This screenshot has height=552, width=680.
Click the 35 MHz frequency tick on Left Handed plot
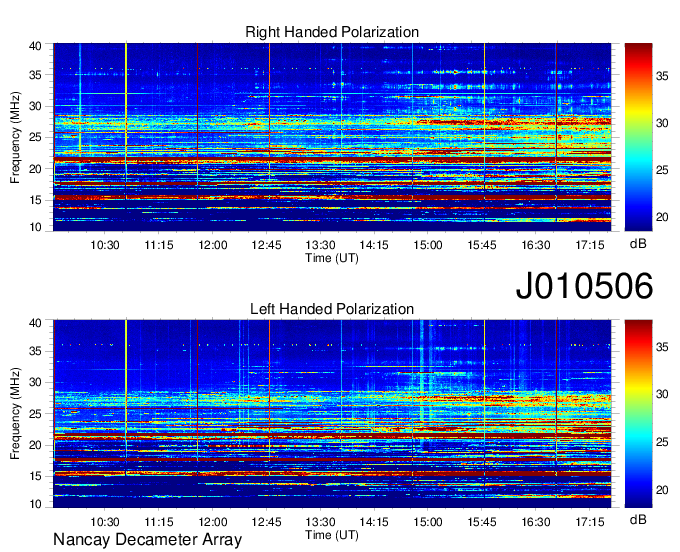coord(35,351)
